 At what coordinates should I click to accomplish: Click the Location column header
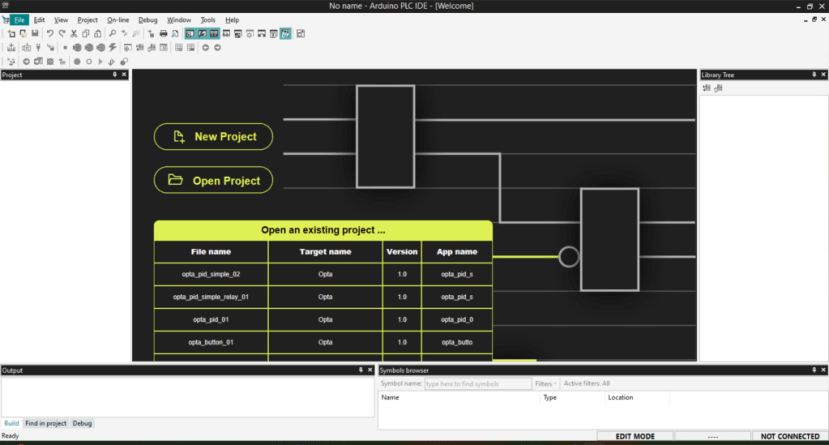pyautogui.click(x=637, y=397)
